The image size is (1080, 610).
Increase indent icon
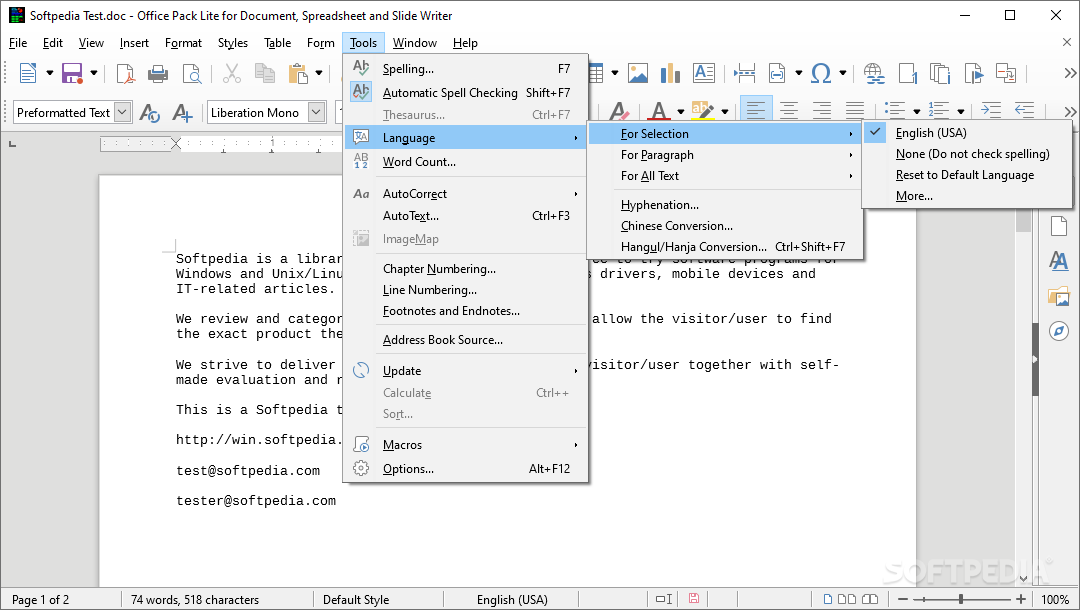[991, 110]
